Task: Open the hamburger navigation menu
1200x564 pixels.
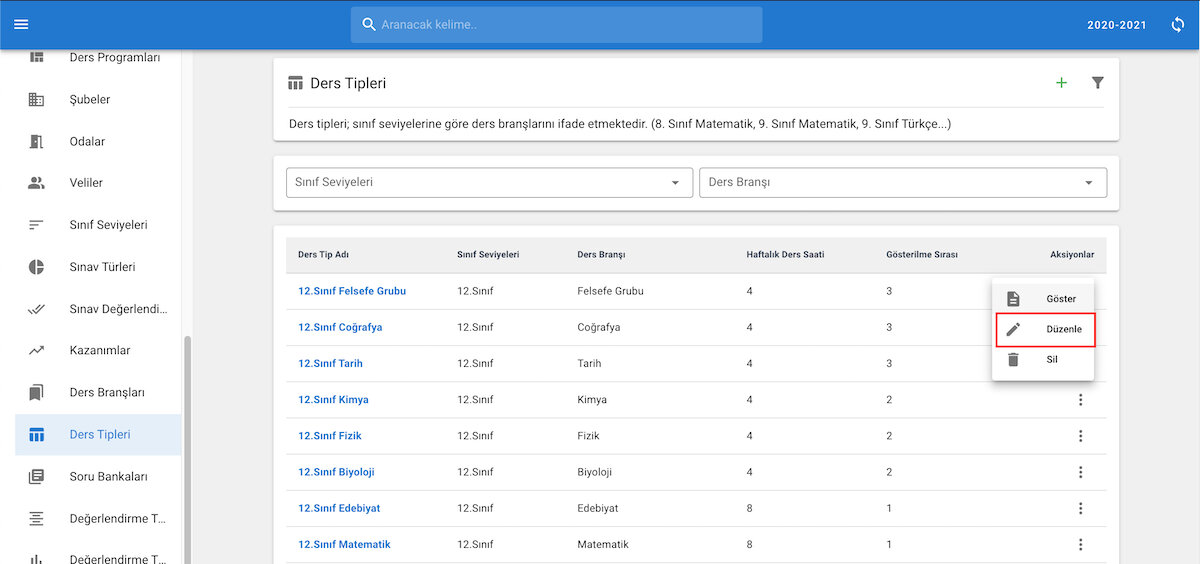Action: tap(21, 24)
